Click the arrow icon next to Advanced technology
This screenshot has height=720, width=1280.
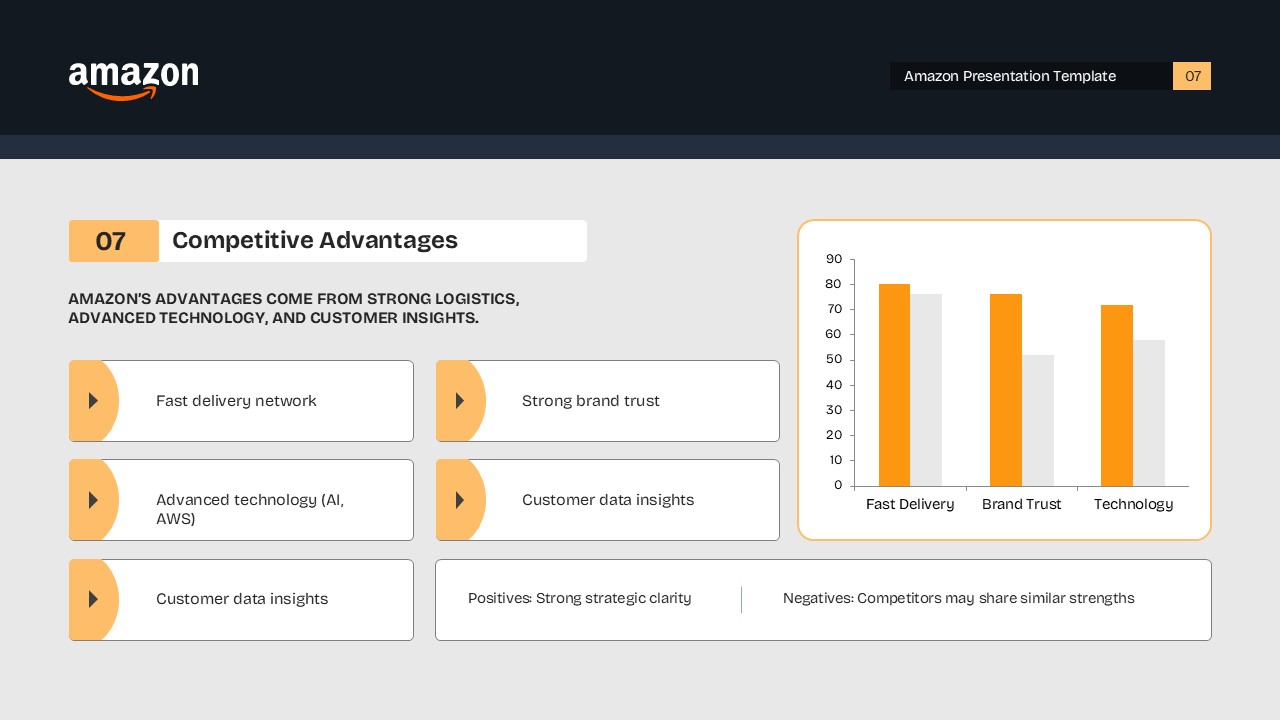[94, 500]
